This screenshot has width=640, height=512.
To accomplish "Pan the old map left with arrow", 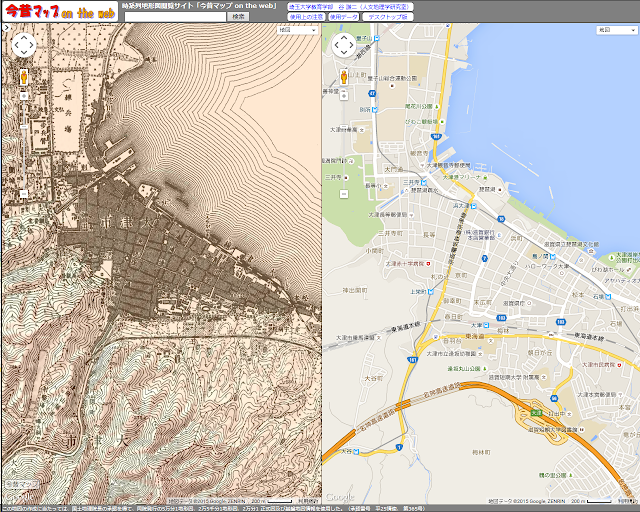I will tap(16, 45).
